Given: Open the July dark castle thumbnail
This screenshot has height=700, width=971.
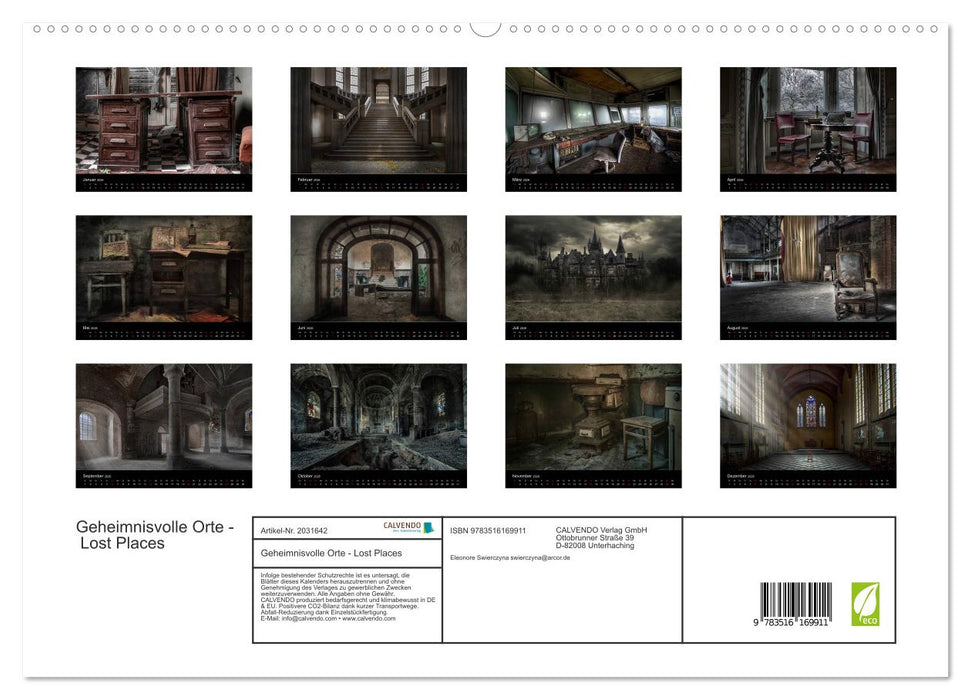Looking at the screenshot, I should tap(593, 269).
